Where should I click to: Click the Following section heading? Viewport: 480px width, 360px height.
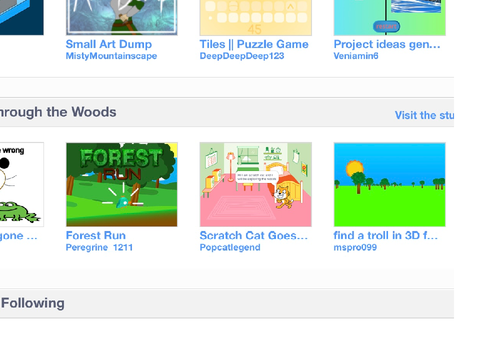(33, 304)
